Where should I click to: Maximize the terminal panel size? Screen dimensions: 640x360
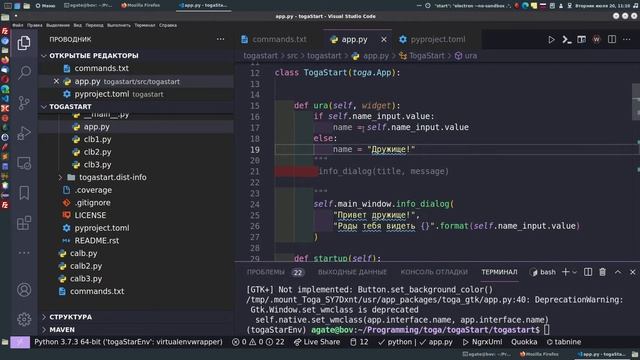[618, 272]
